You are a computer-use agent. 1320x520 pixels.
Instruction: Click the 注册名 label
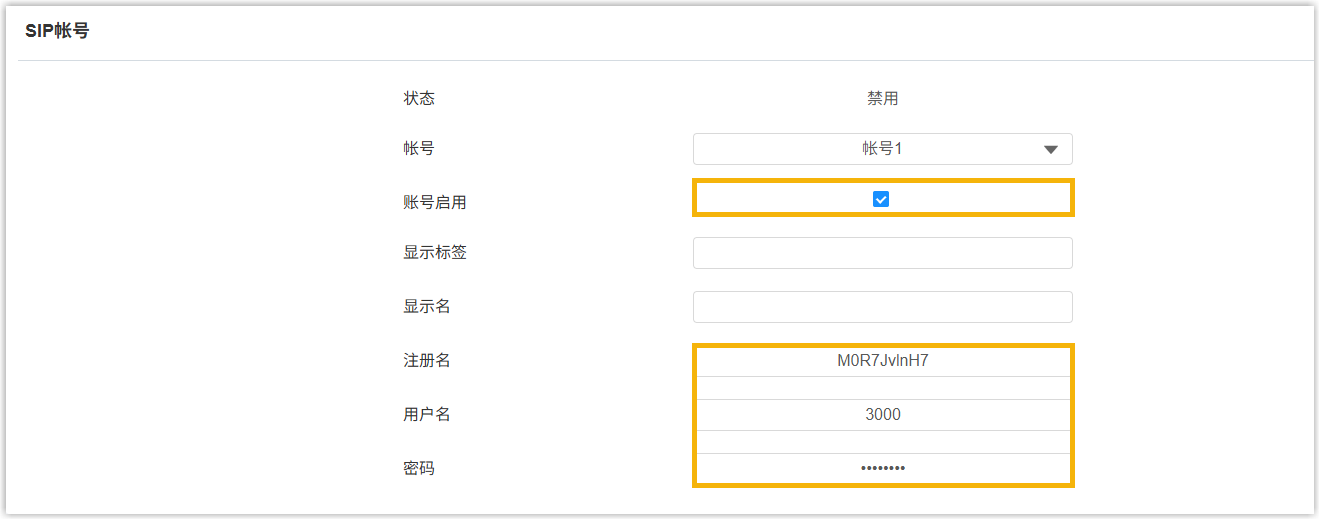427,361
